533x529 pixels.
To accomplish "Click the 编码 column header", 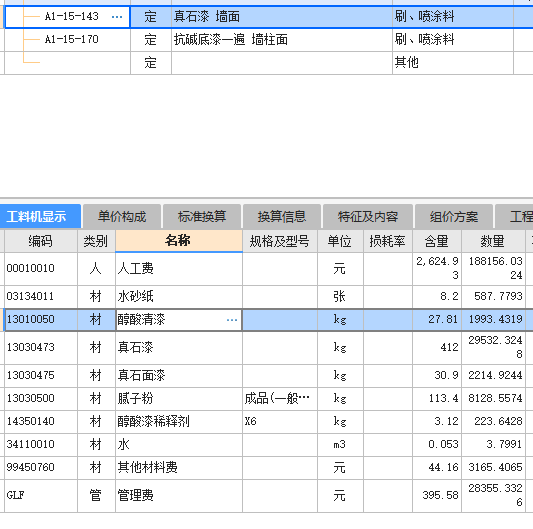I will point(41,241).
